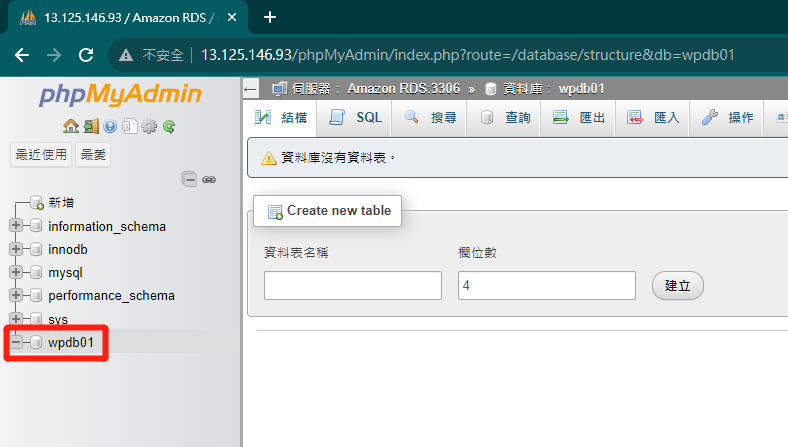Viewport: 788px width, 447px height.
Task: Open the 匯入 import tab
Action: 652,118
